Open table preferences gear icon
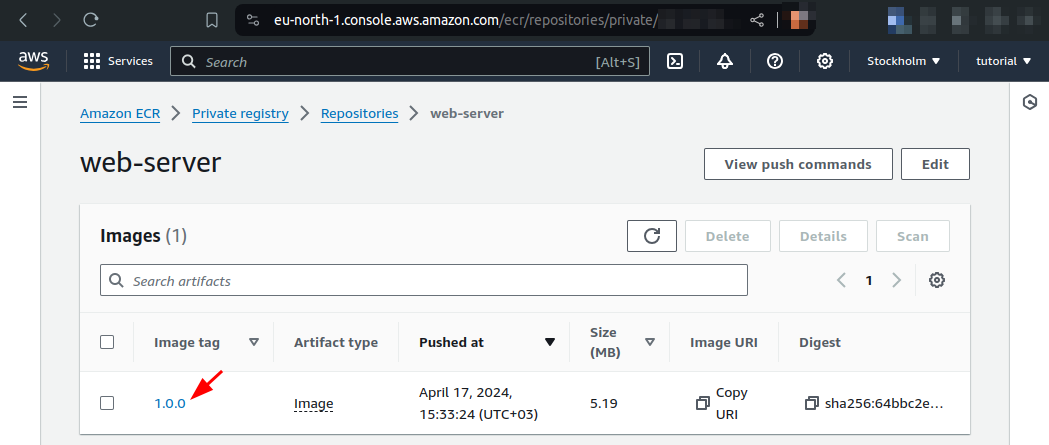The height and width of the screenshot is (445, 1049). 937,280
